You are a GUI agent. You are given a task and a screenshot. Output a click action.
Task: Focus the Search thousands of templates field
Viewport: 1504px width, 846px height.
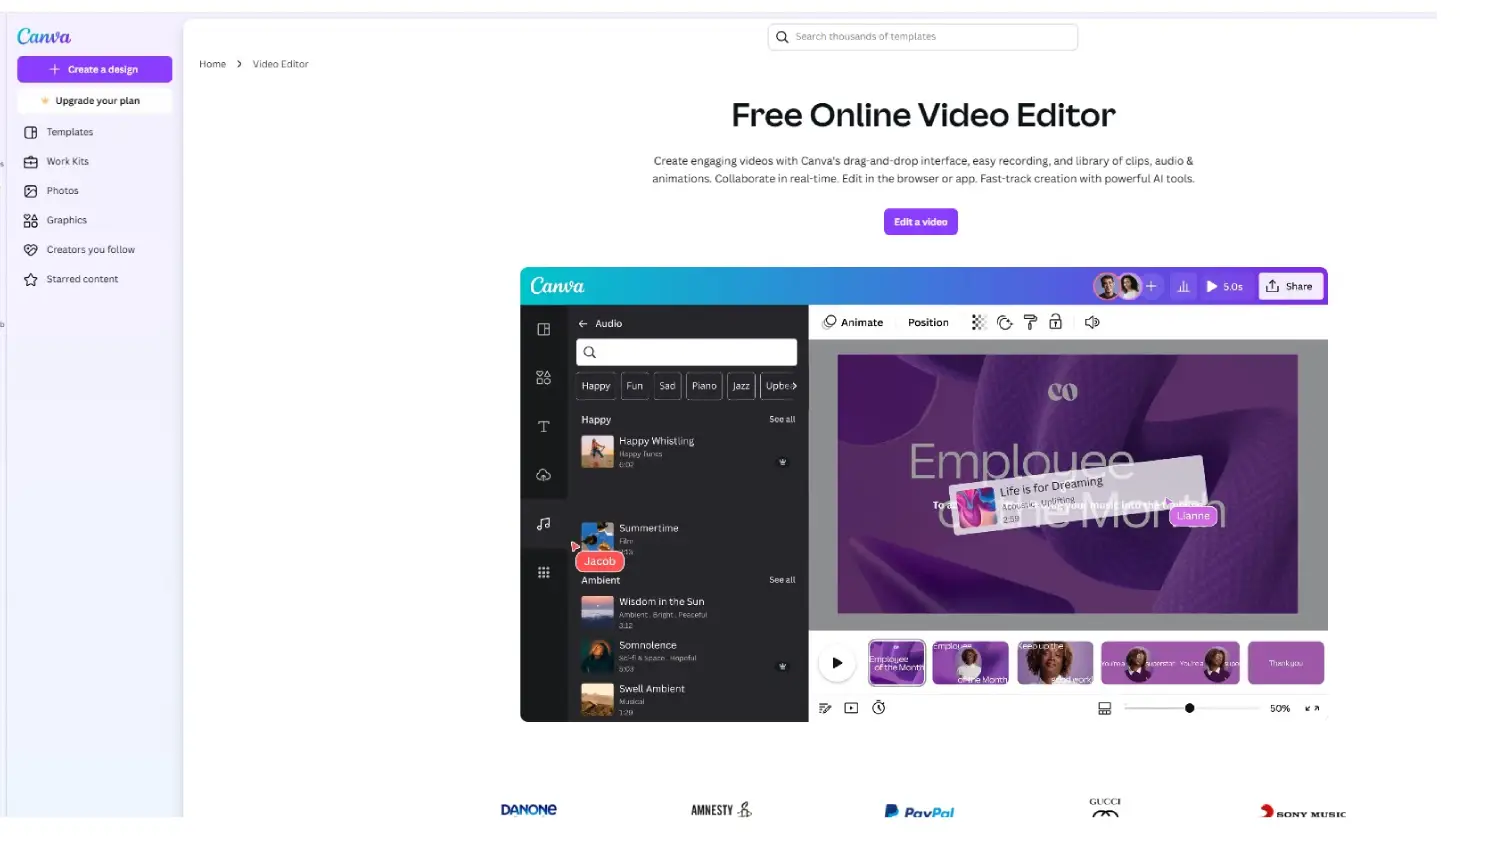(x=923, y=37)
